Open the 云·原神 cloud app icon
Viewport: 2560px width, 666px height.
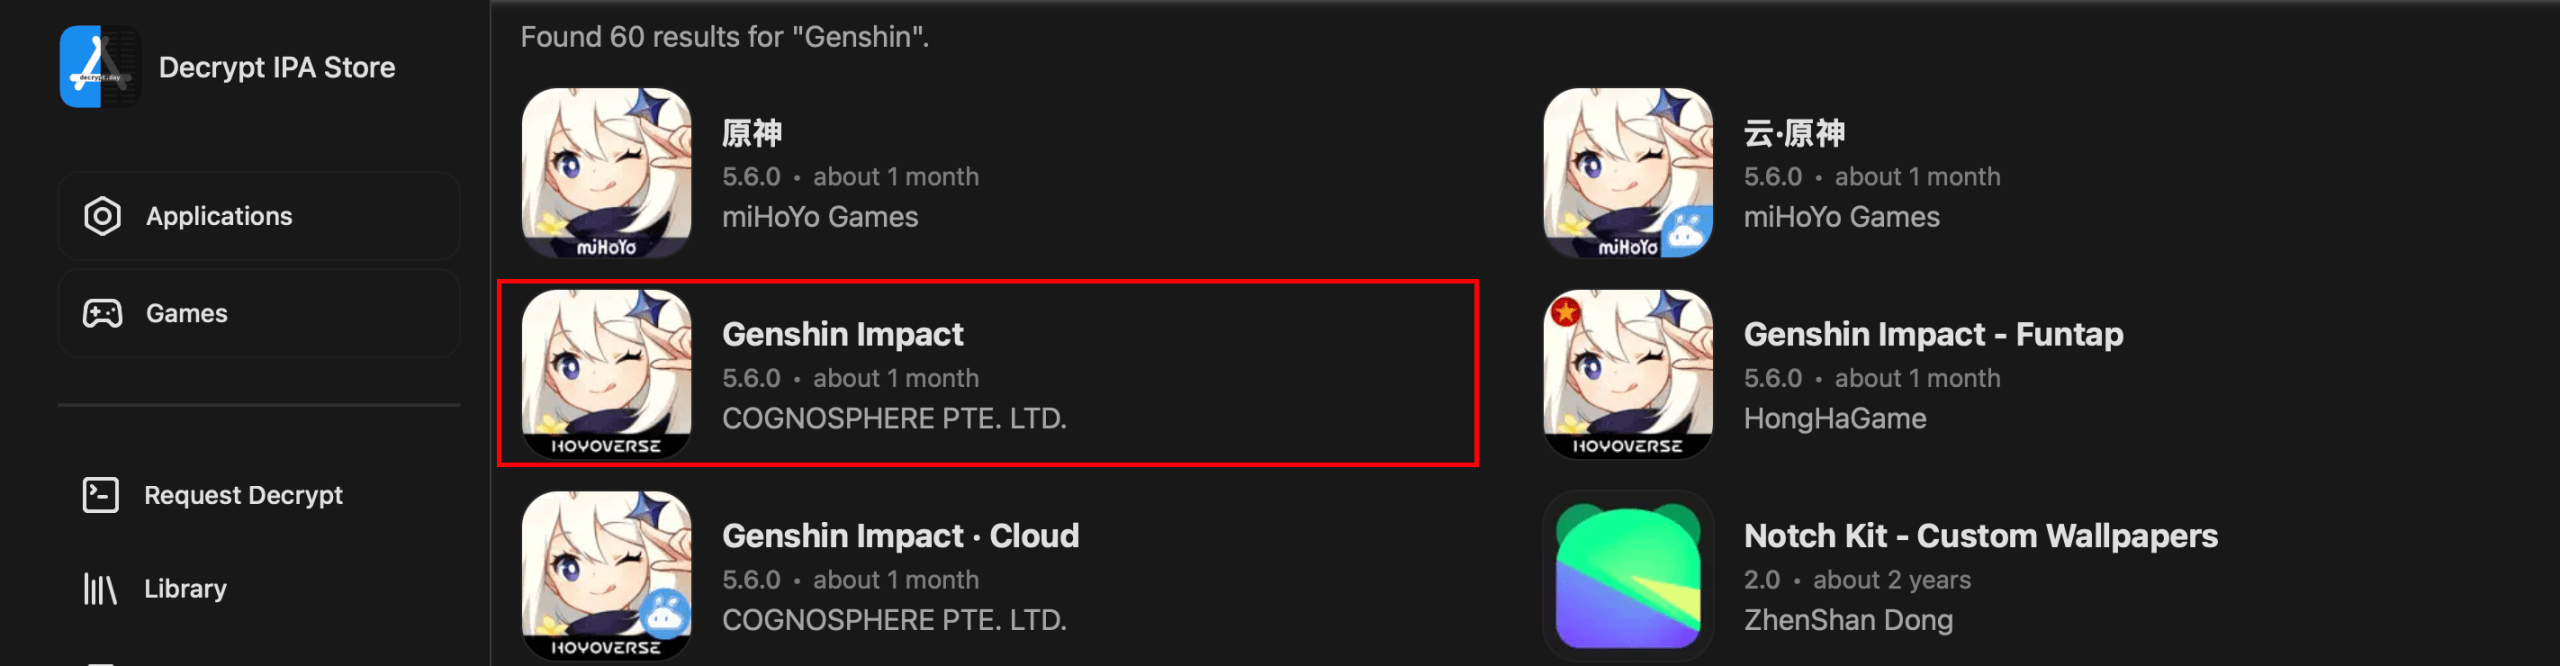(x=1627, y=173)
